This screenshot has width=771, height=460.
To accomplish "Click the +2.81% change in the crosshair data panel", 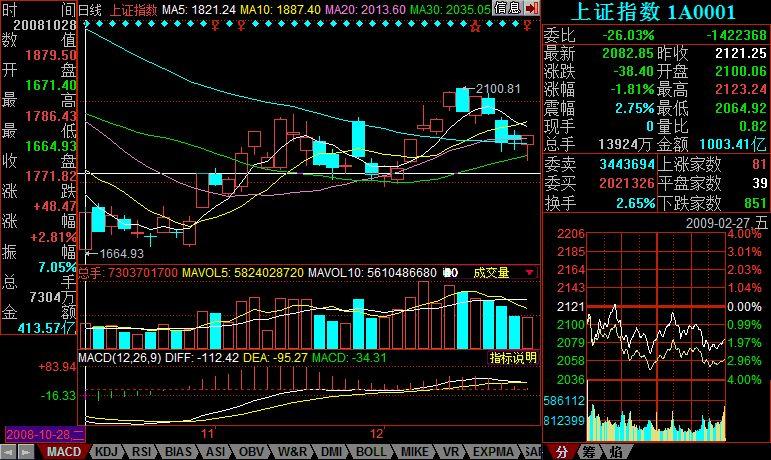I will [53, 237].
